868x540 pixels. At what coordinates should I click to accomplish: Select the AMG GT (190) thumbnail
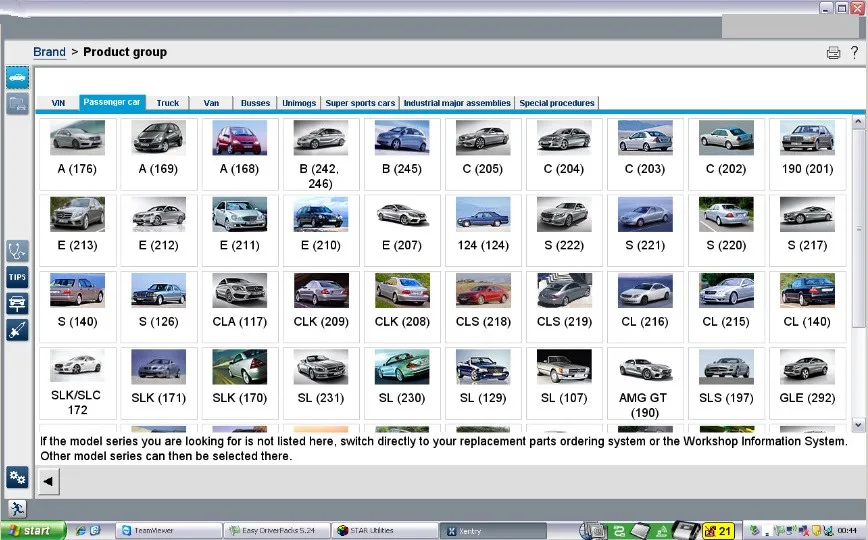coord(645,383)
